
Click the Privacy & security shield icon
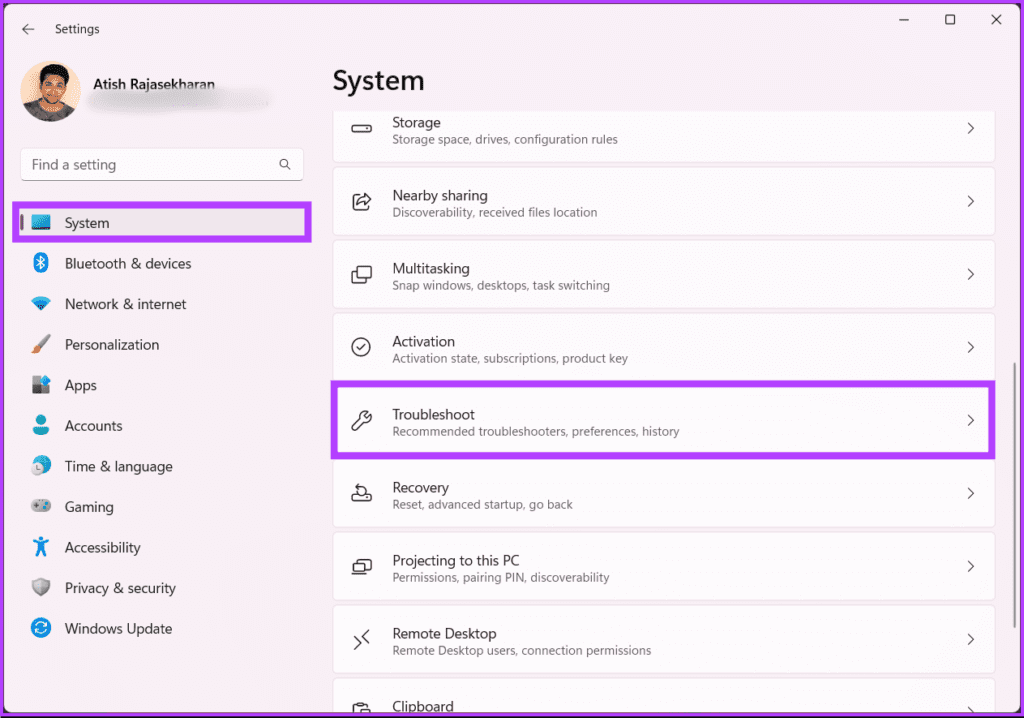tap(41, 587)
